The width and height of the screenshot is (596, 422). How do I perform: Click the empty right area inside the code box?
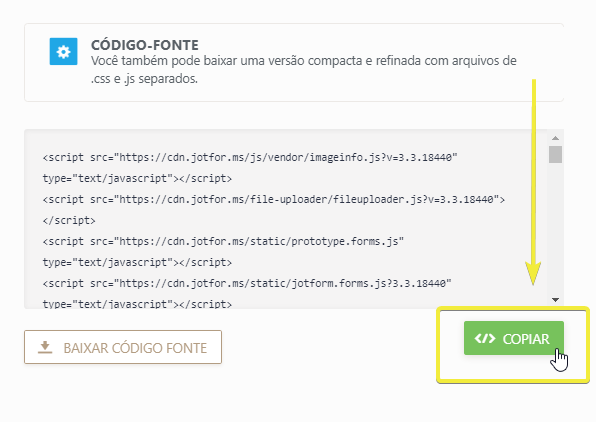click(x=494, y=243)
